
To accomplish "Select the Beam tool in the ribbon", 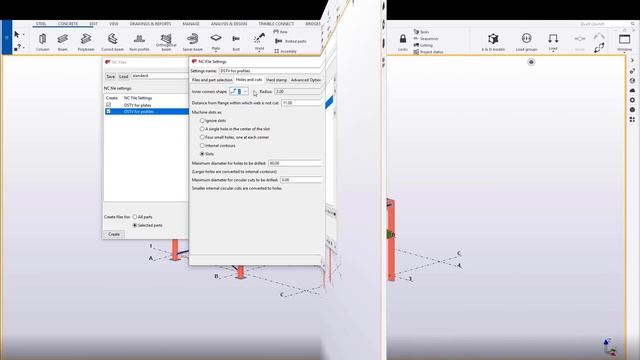I will coord(62,42).
